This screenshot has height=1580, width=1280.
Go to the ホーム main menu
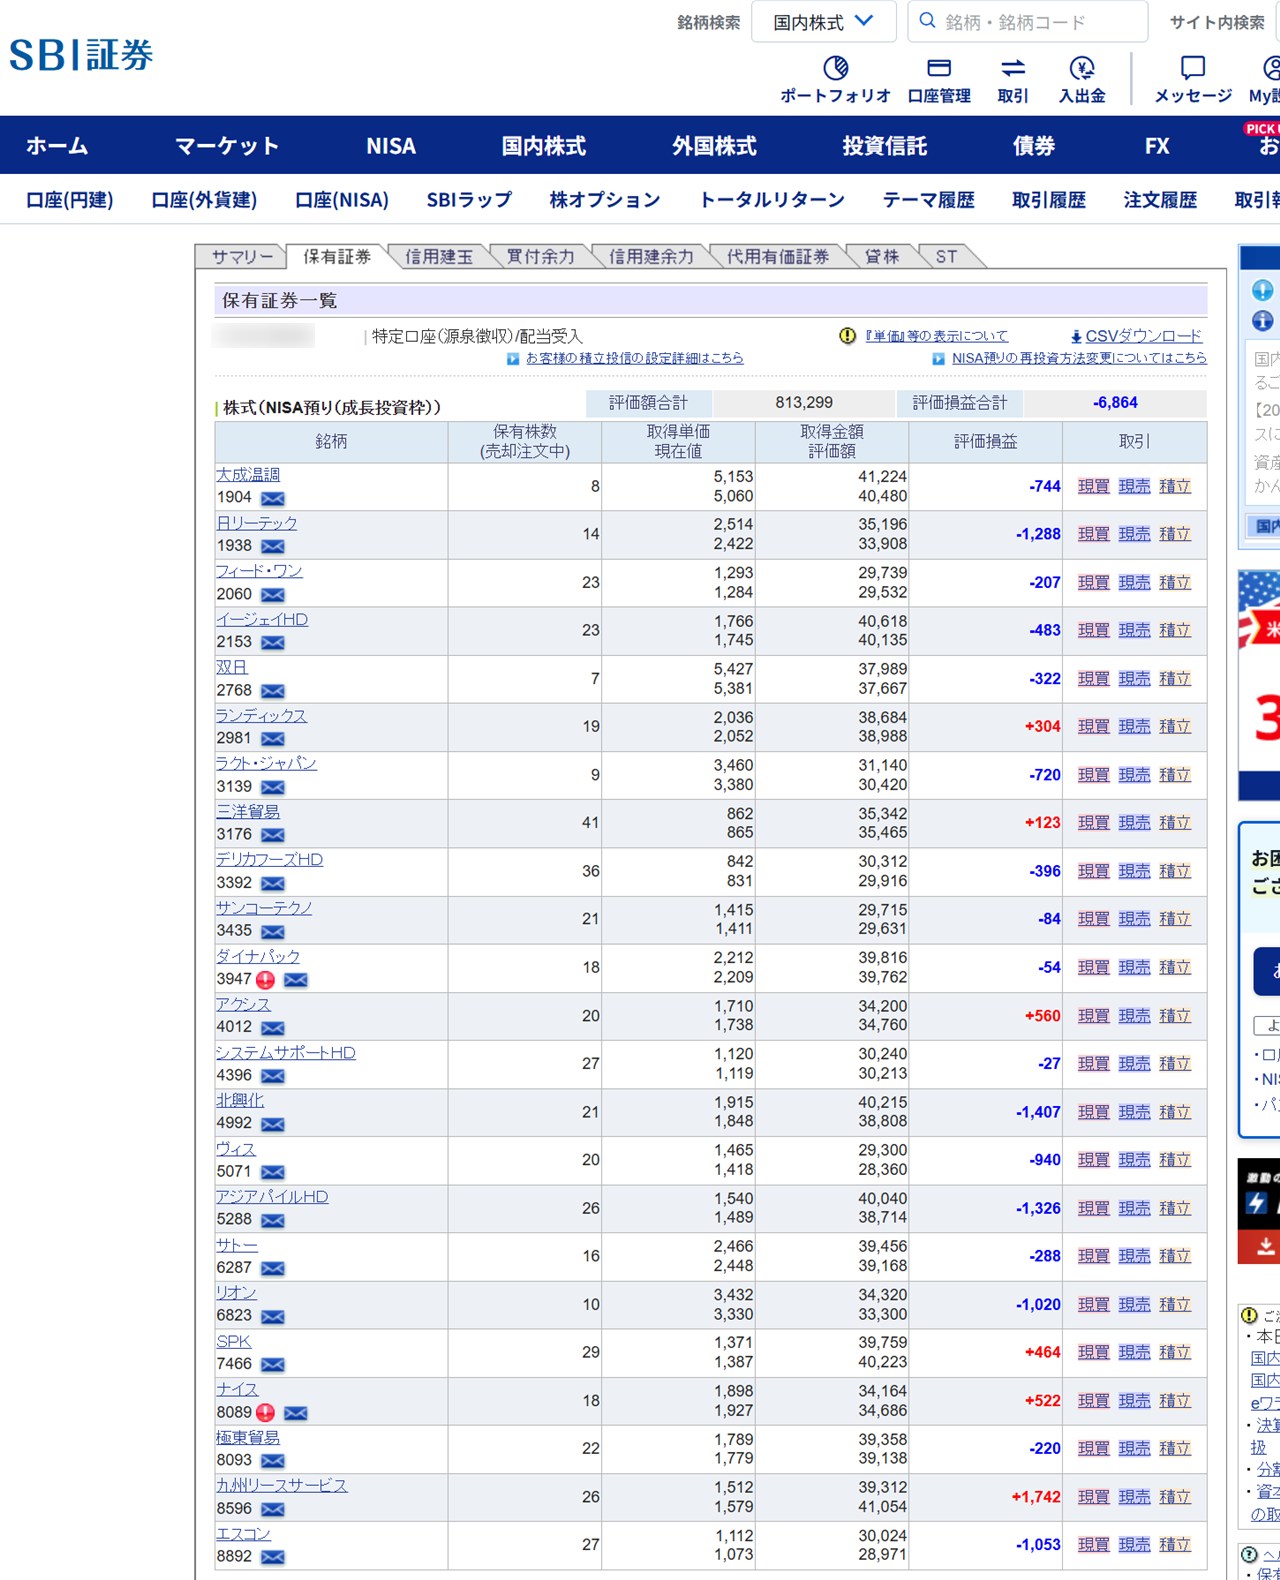click(57, 146)
